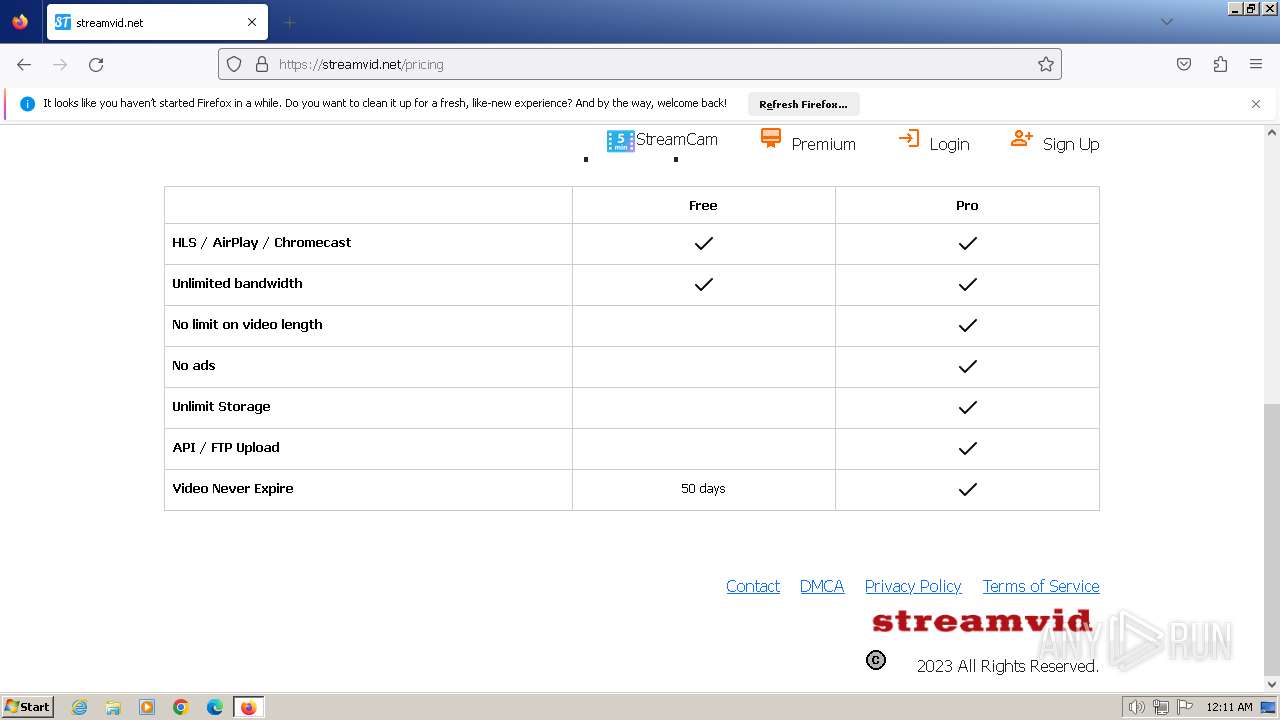Select the HLS / AirPlay / Chromecast row label
The width and height of the screenshot is (1280, 720).
(262, 242)
